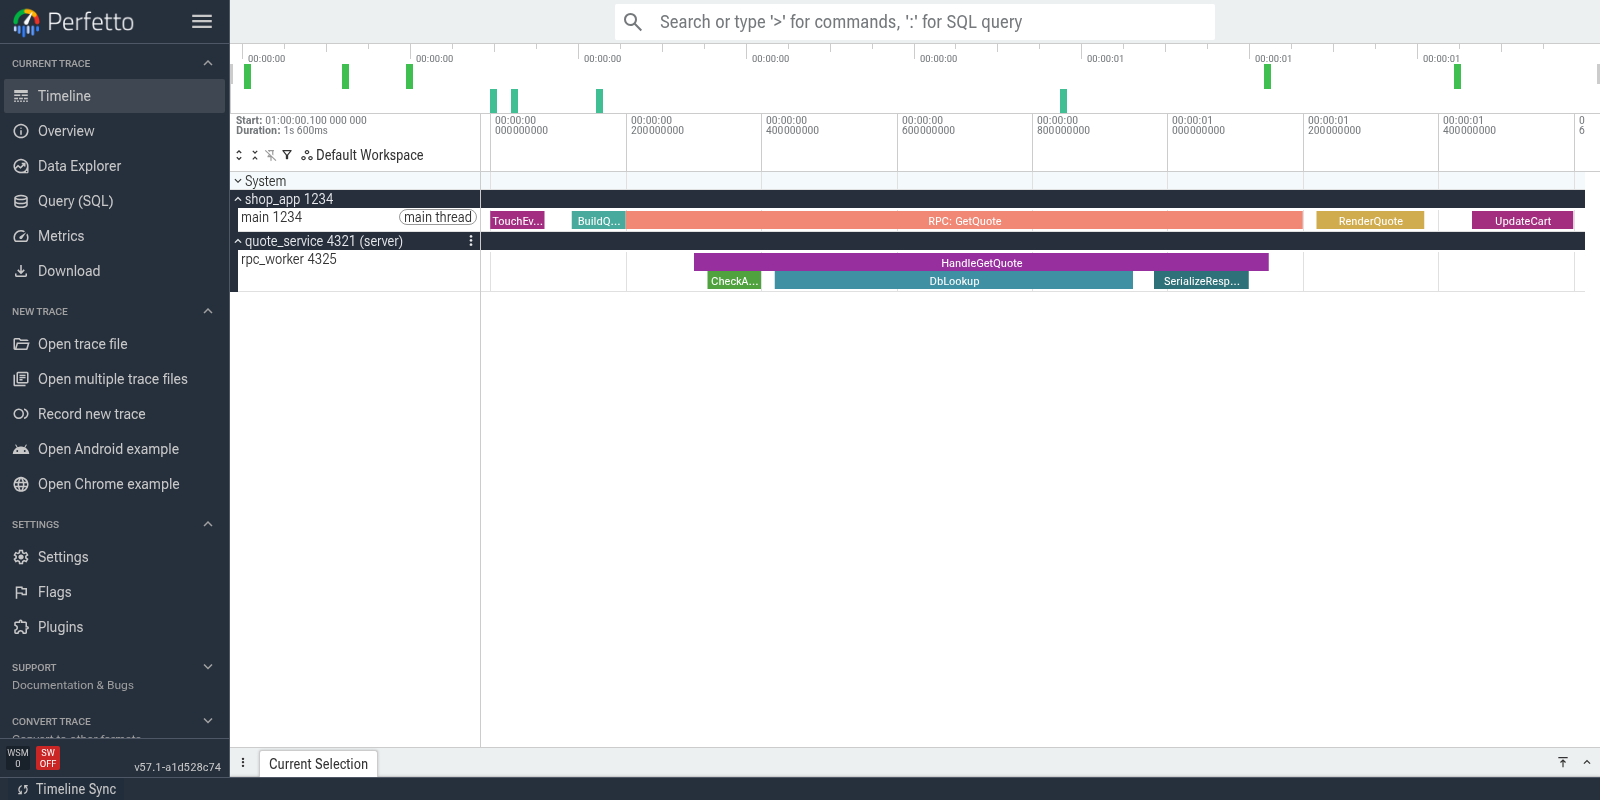Image resolution: width=1600 pixels, height=800 pixels.
Task: Click the Open multiple trace files icon
Action: click(21, 379)
